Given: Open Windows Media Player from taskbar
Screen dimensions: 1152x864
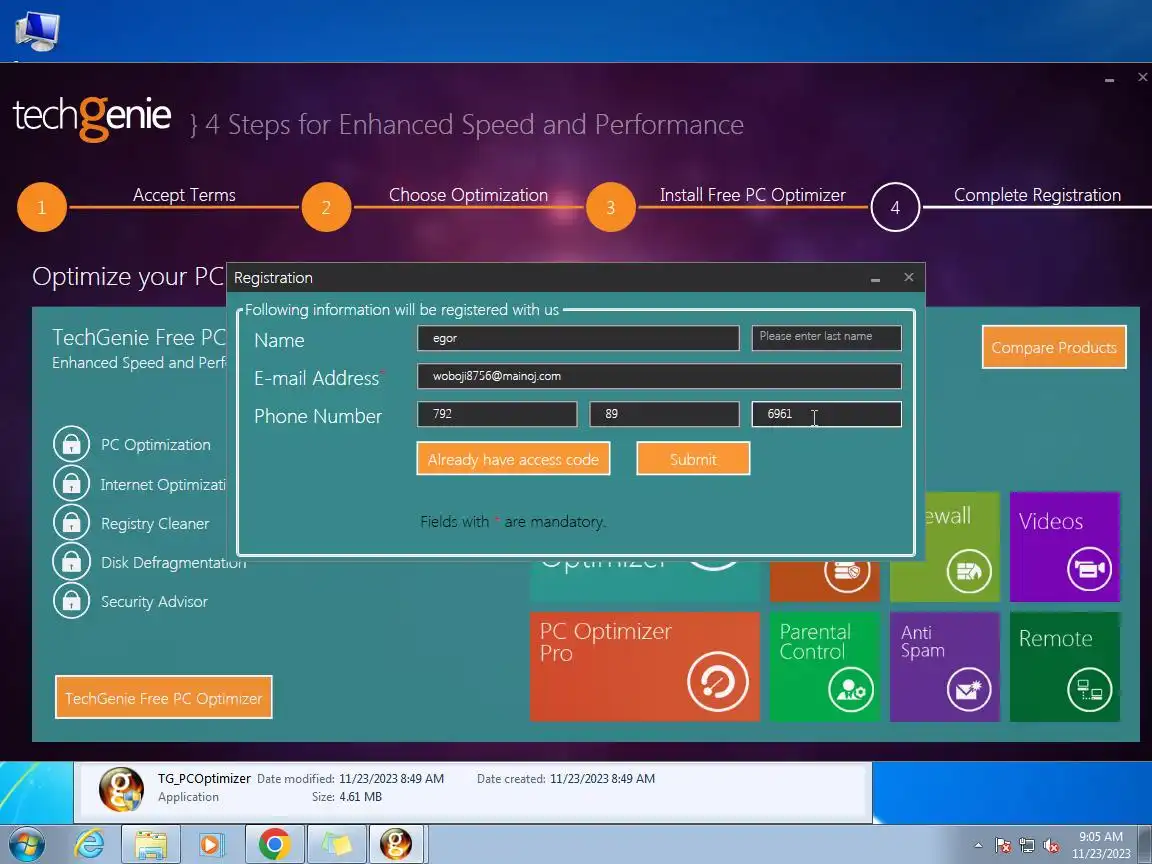Looking at the screenshot, I should point(211,845).
